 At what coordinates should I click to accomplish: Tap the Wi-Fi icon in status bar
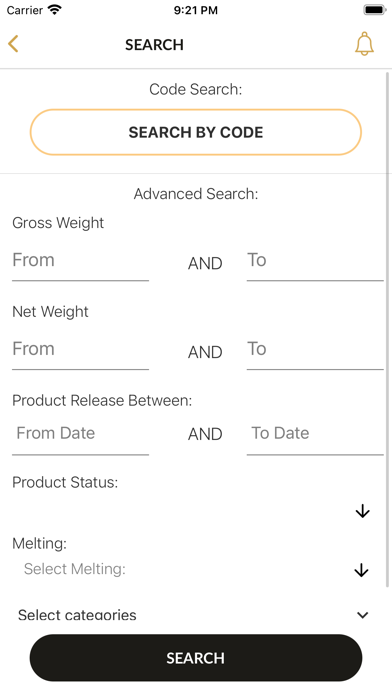(x=55, y=10)
